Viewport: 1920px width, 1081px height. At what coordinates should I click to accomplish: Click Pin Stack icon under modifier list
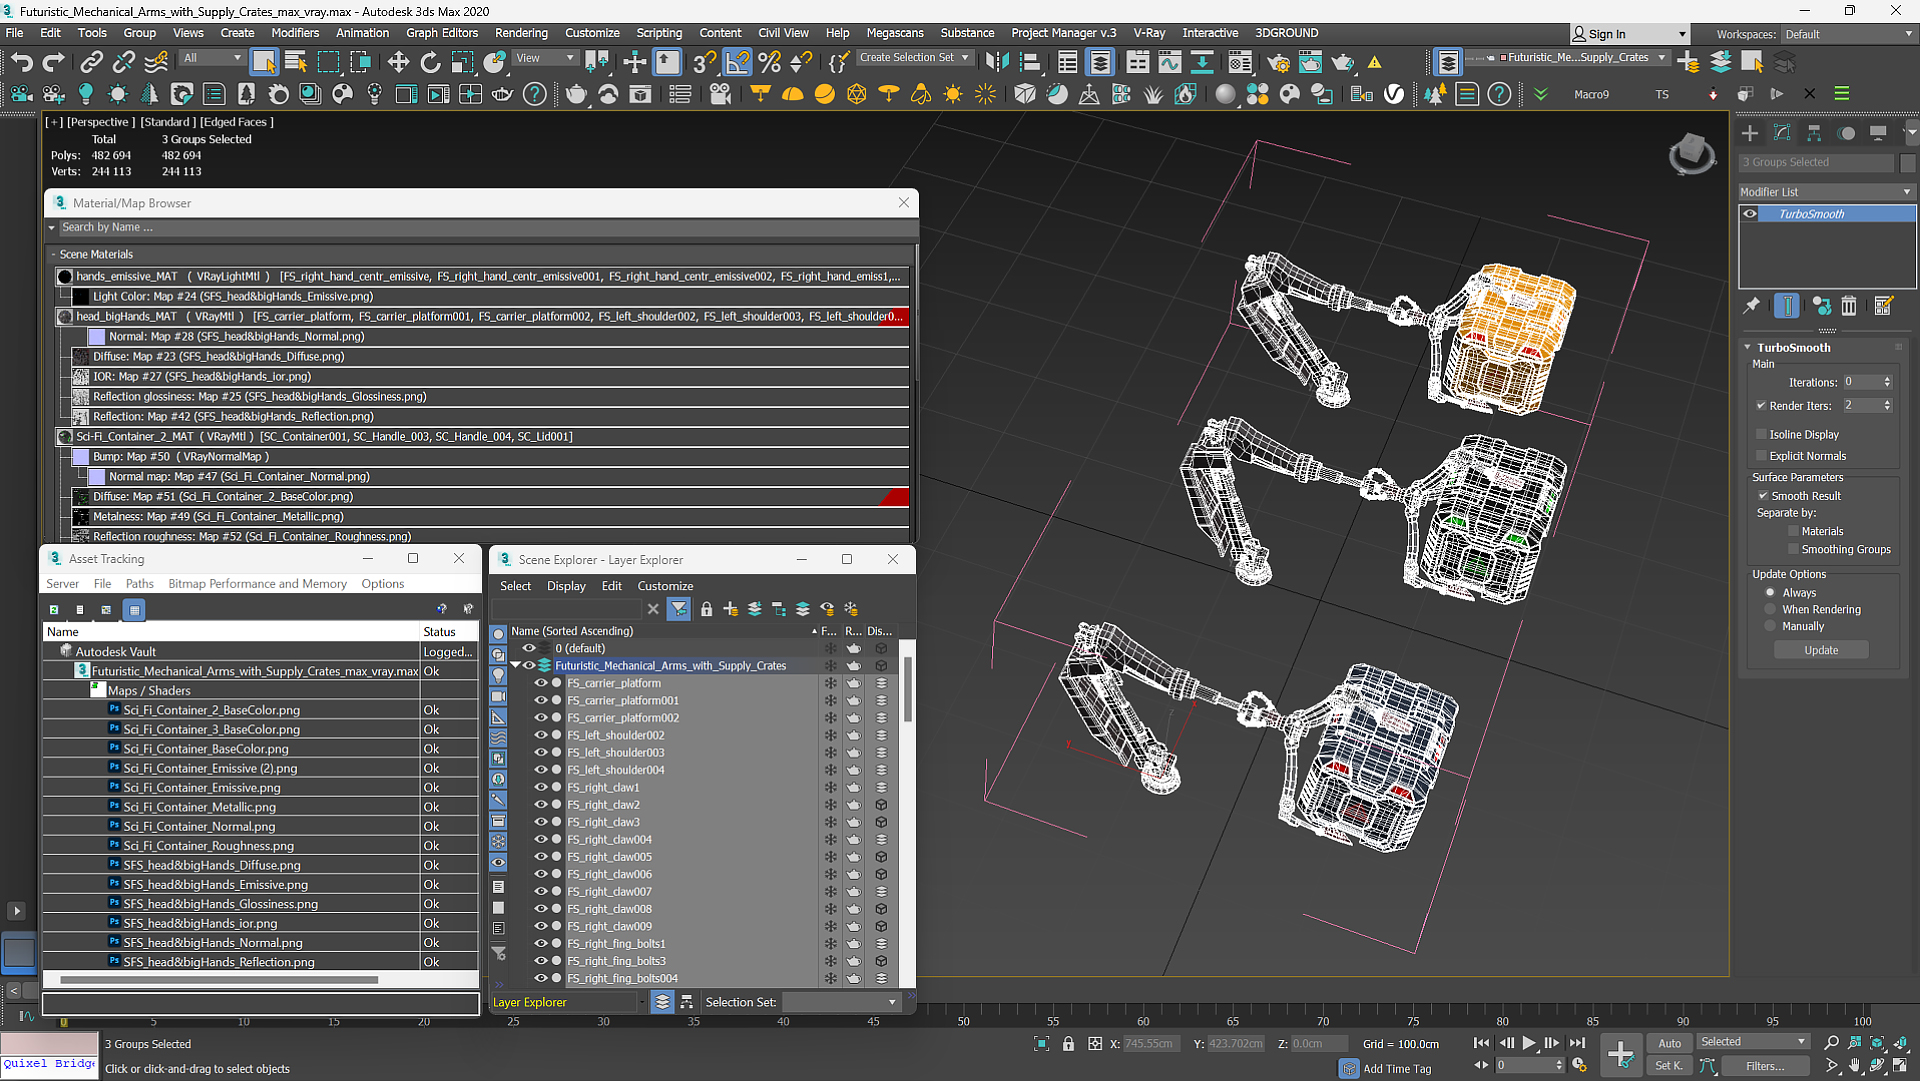tap(1751, 306)
